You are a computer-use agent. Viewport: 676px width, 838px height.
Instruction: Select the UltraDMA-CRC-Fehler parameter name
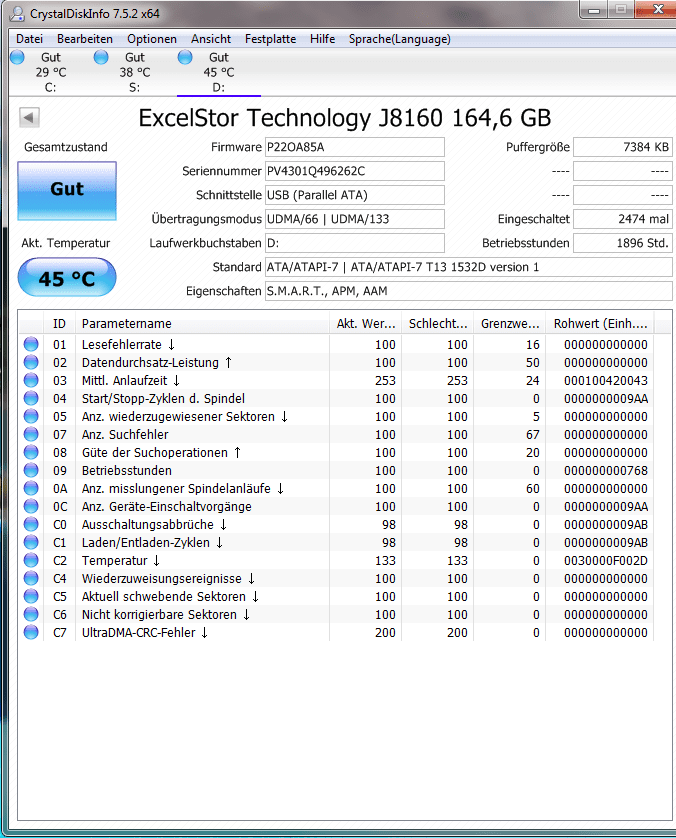click(145, 633)
